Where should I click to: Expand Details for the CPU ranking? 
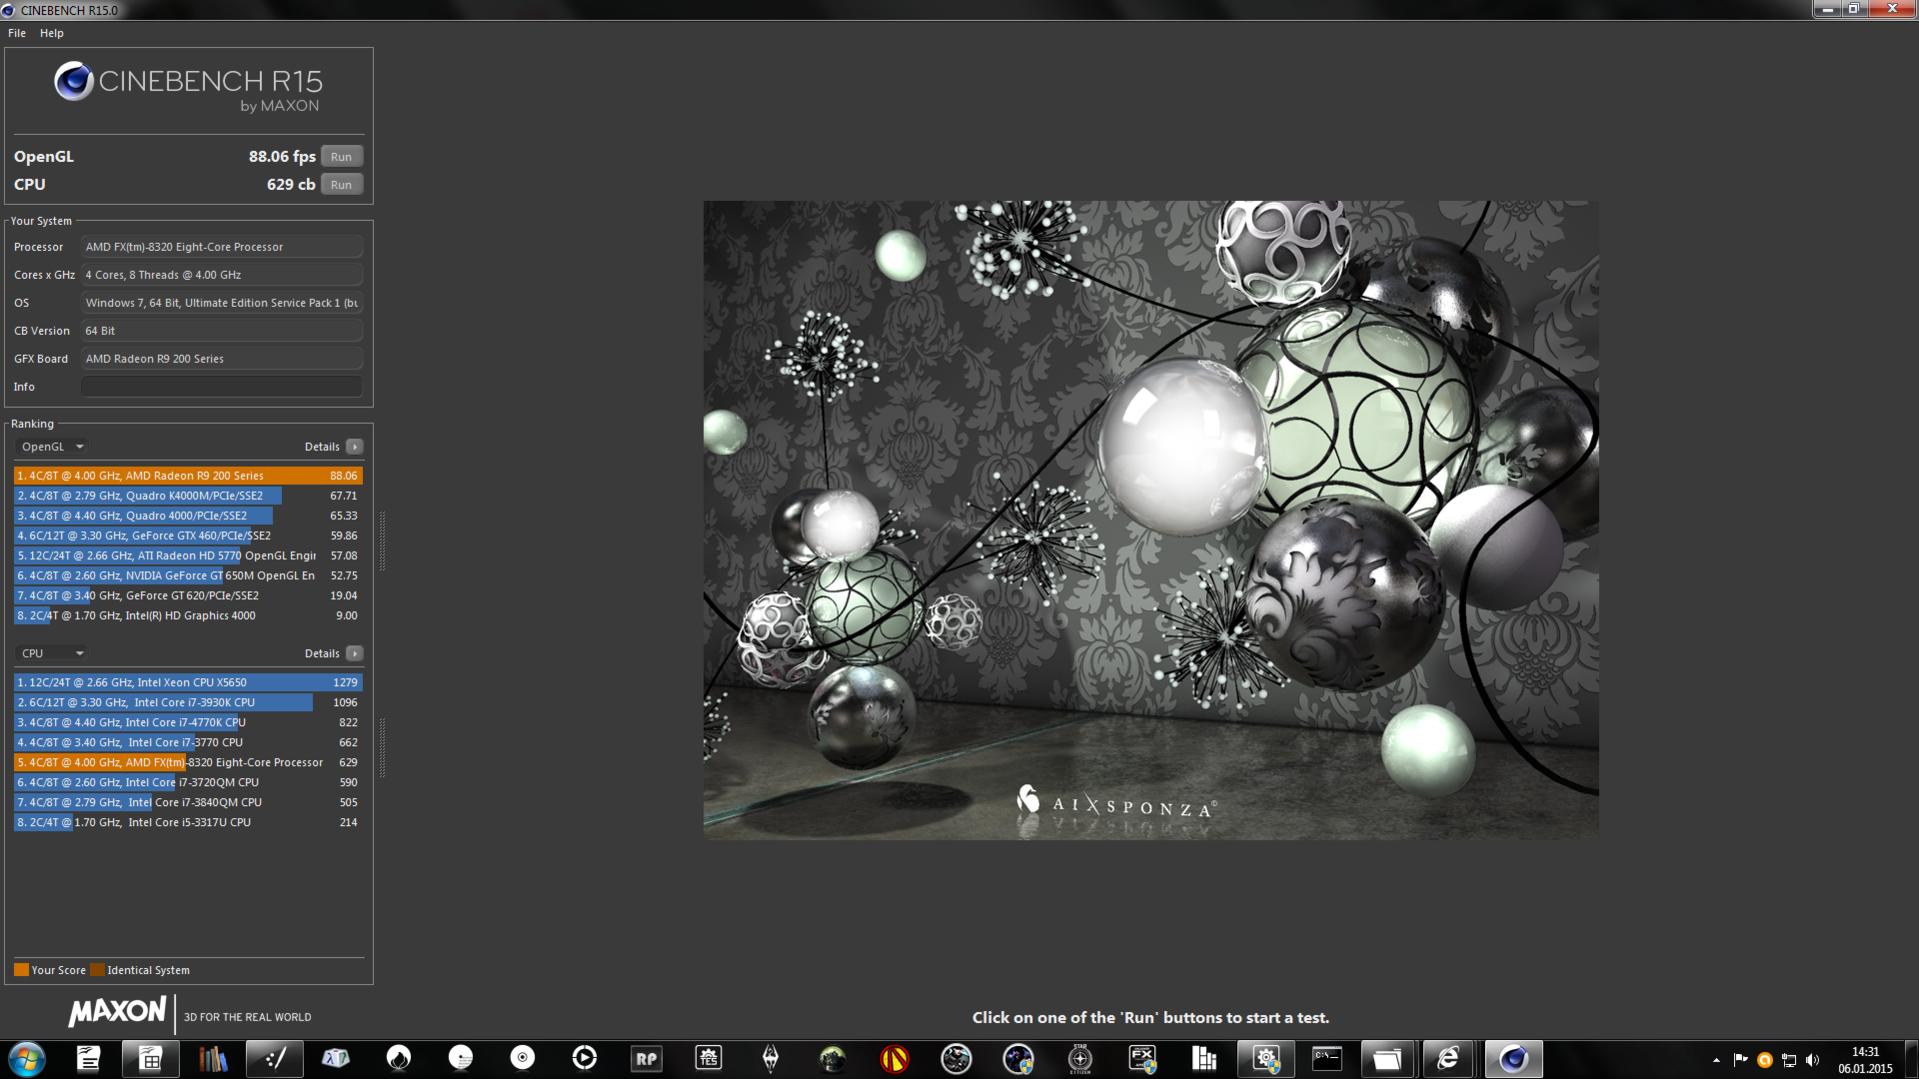354,653
